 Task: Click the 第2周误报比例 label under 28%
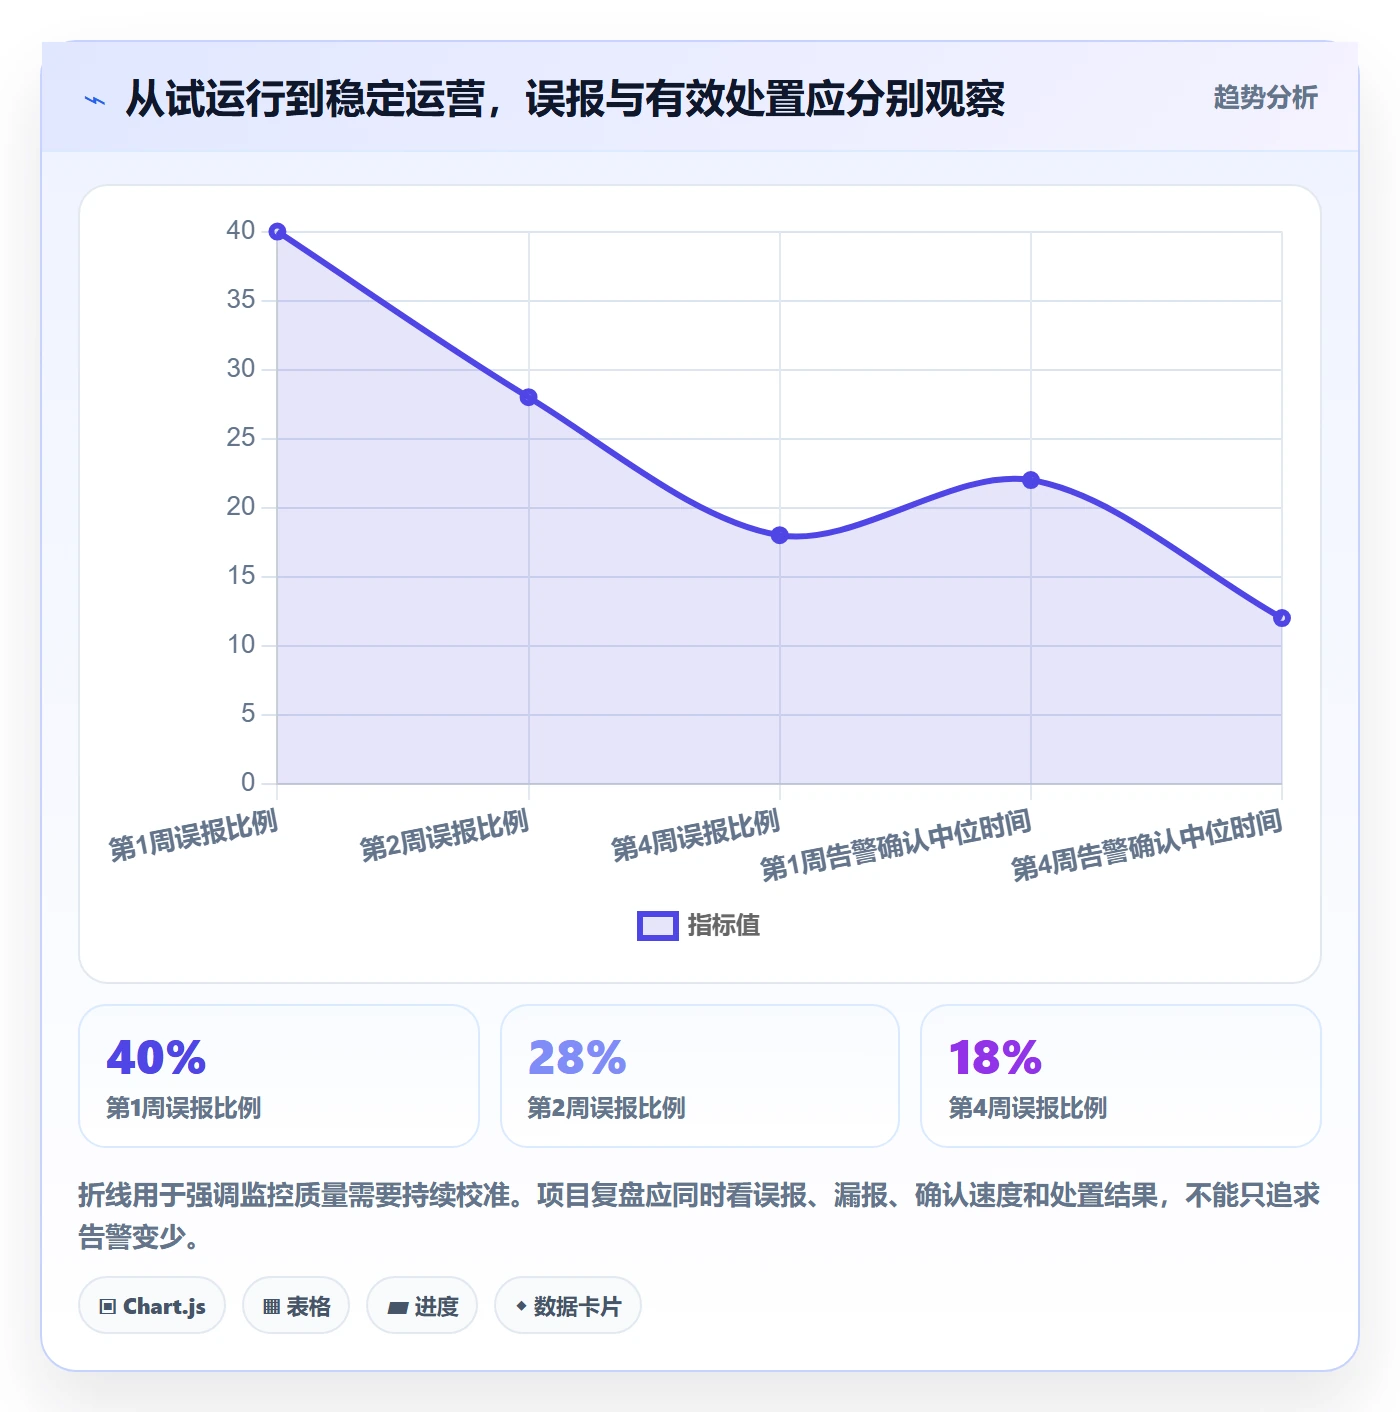point(606,1108)
